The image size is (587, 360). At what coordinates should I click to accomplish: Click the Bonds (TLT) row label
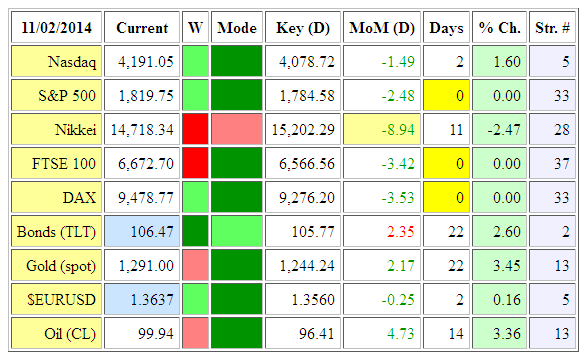point(57,231)
